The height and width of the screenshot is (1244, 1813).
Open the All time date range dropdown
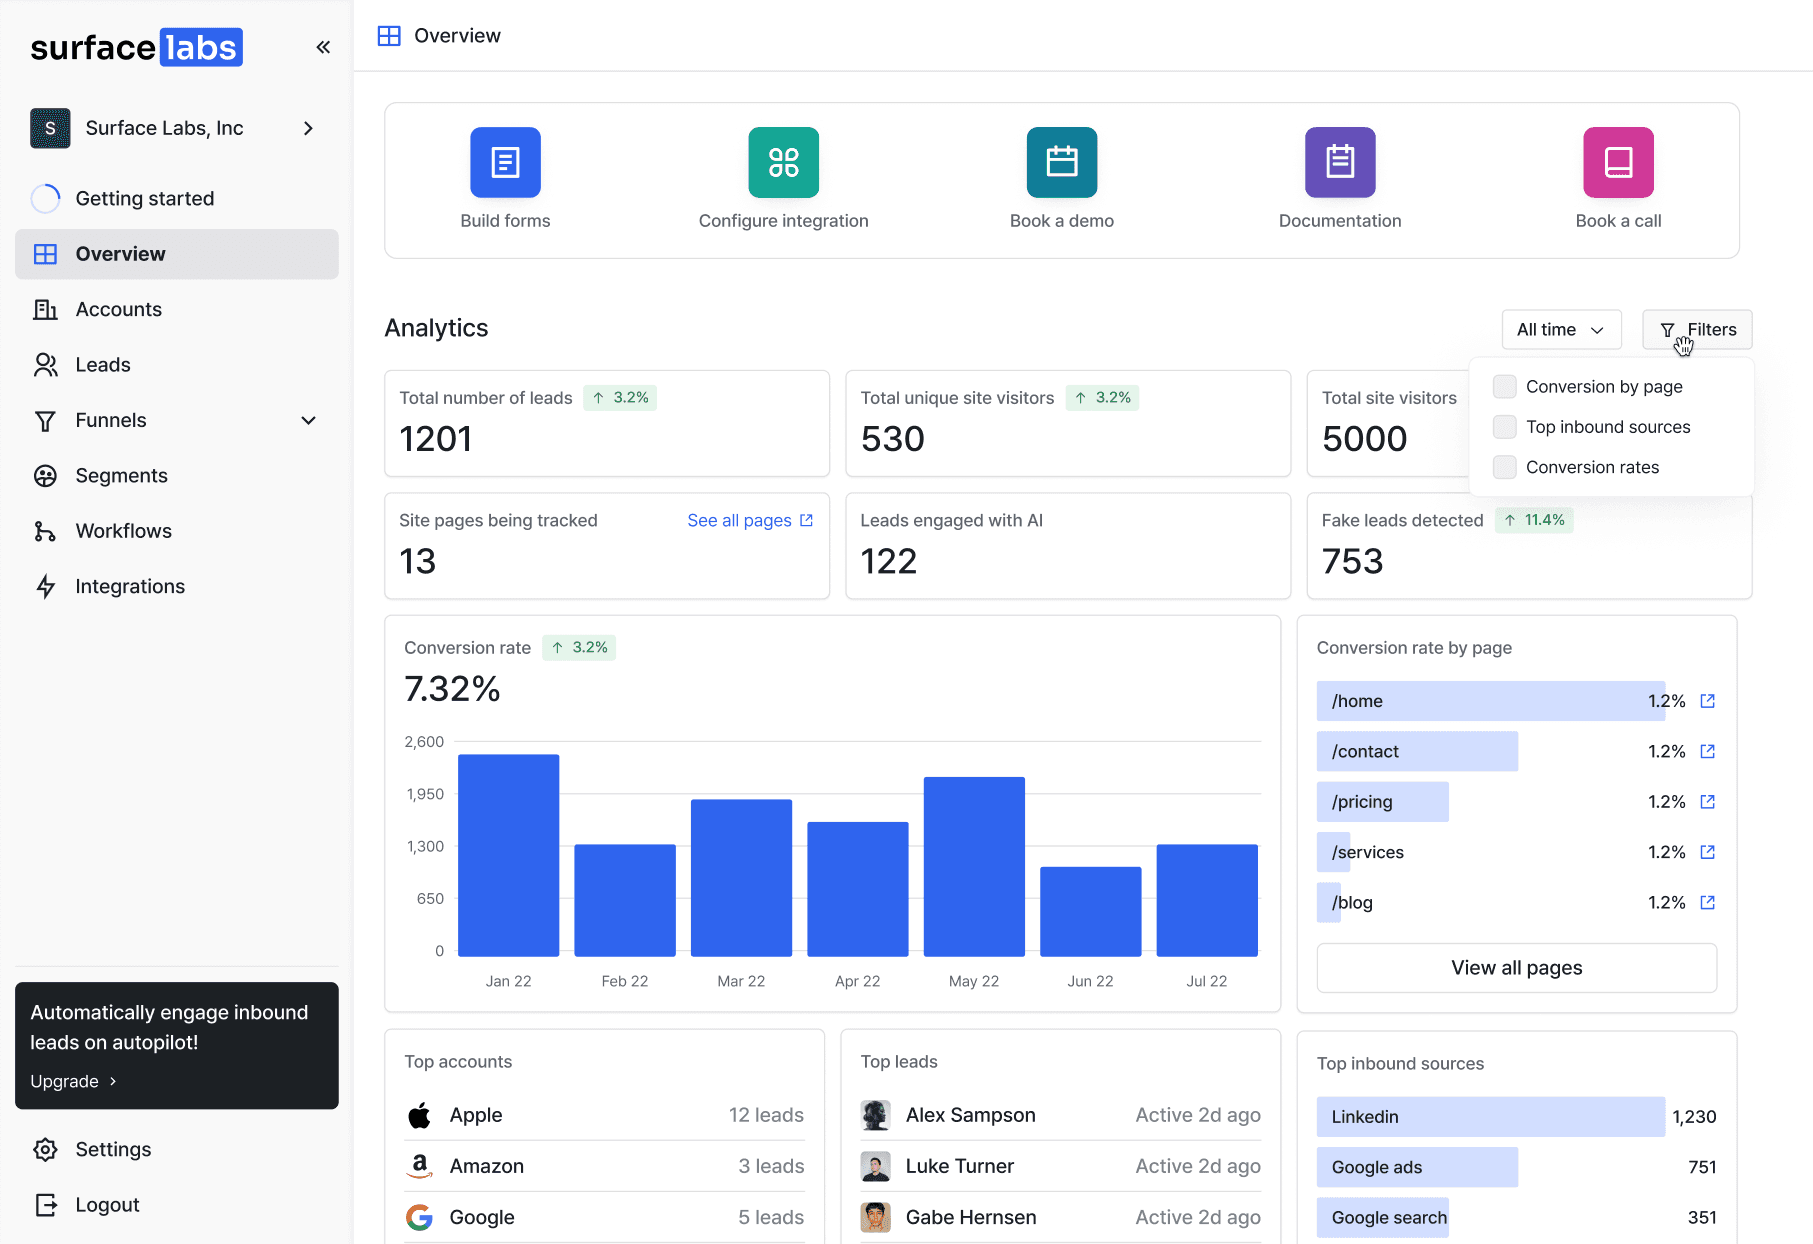click(x=1561, y=330)
